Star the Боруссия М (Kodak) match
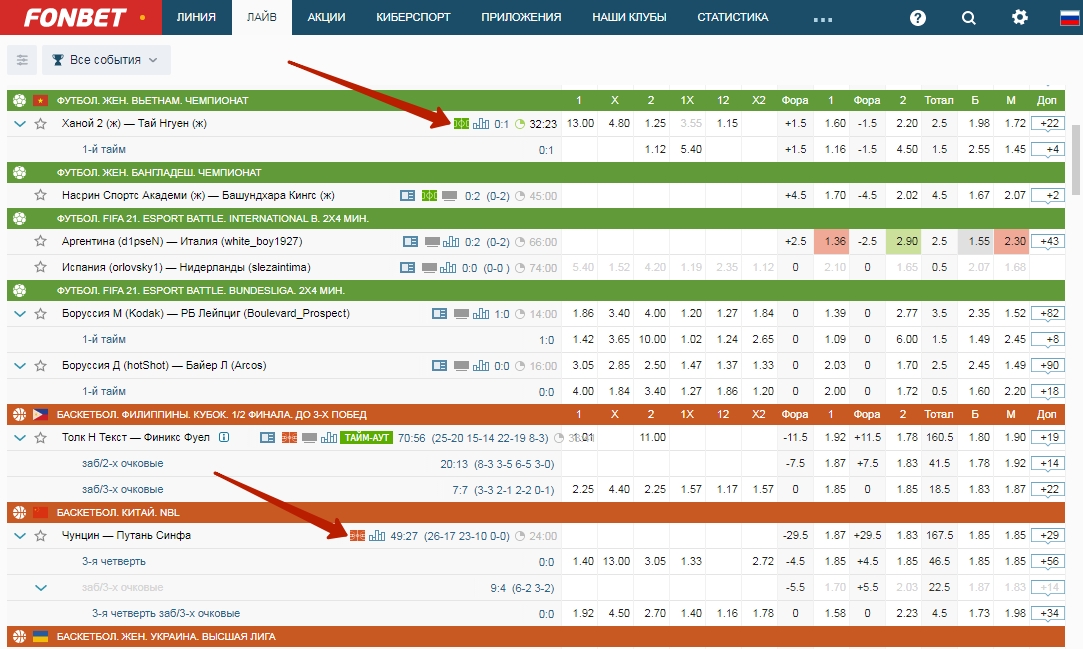Screen dimensions: 1083x649 tap(41, 313)
